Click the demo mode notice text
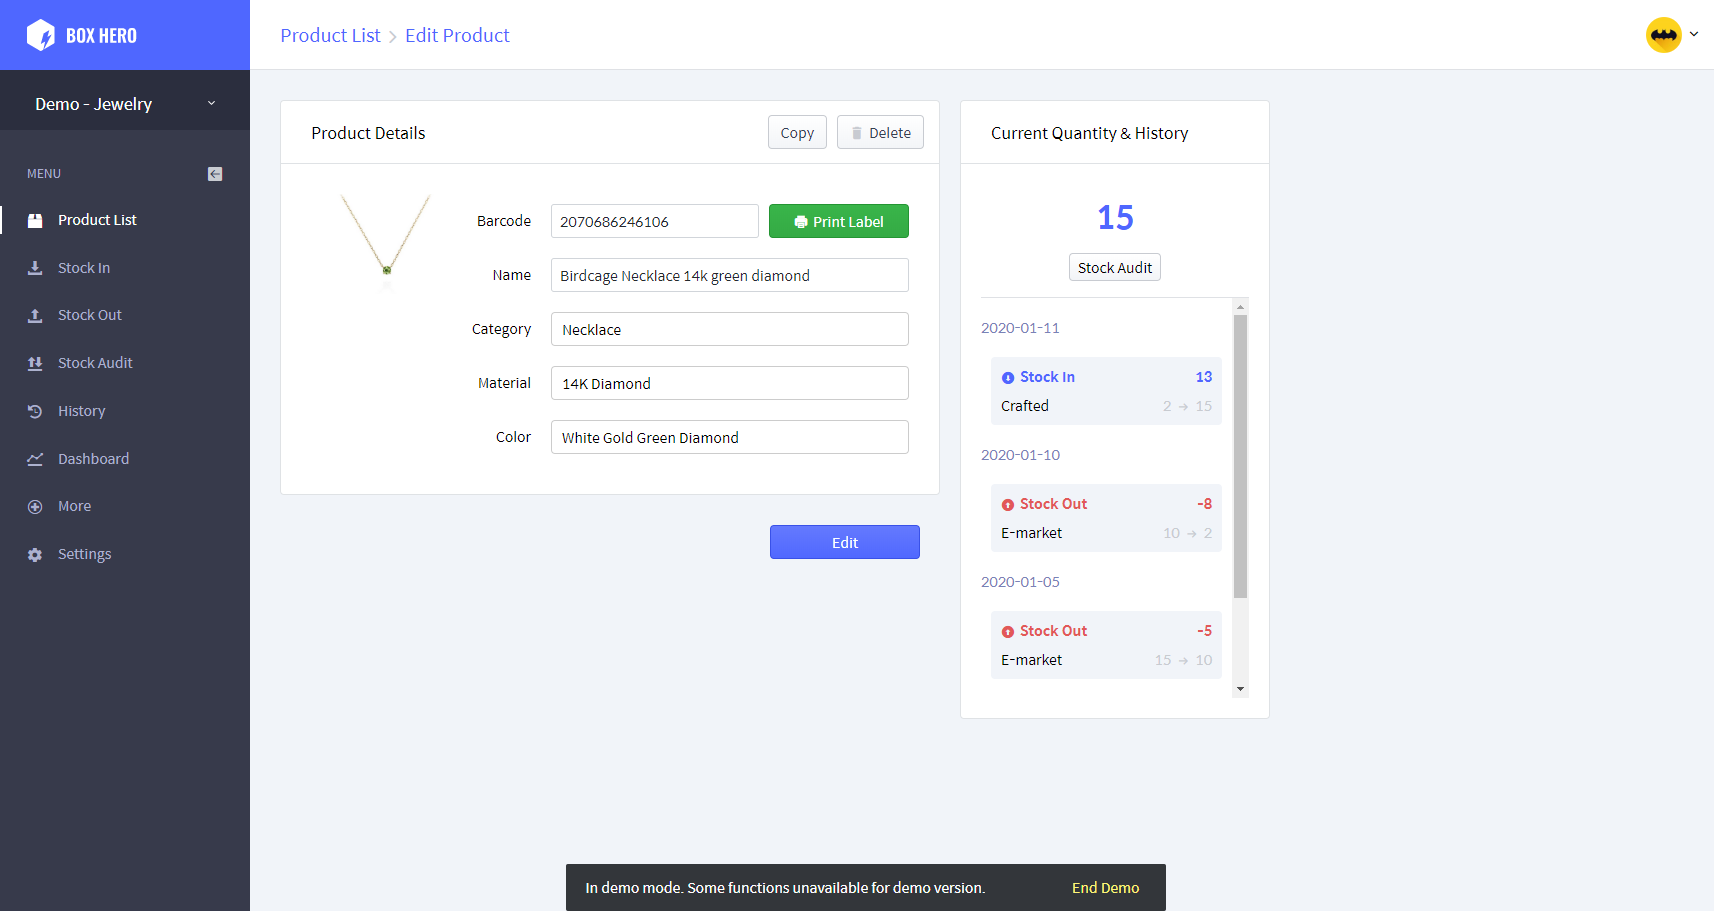The height and width of the screenshot is (911, 1714). 785,888
